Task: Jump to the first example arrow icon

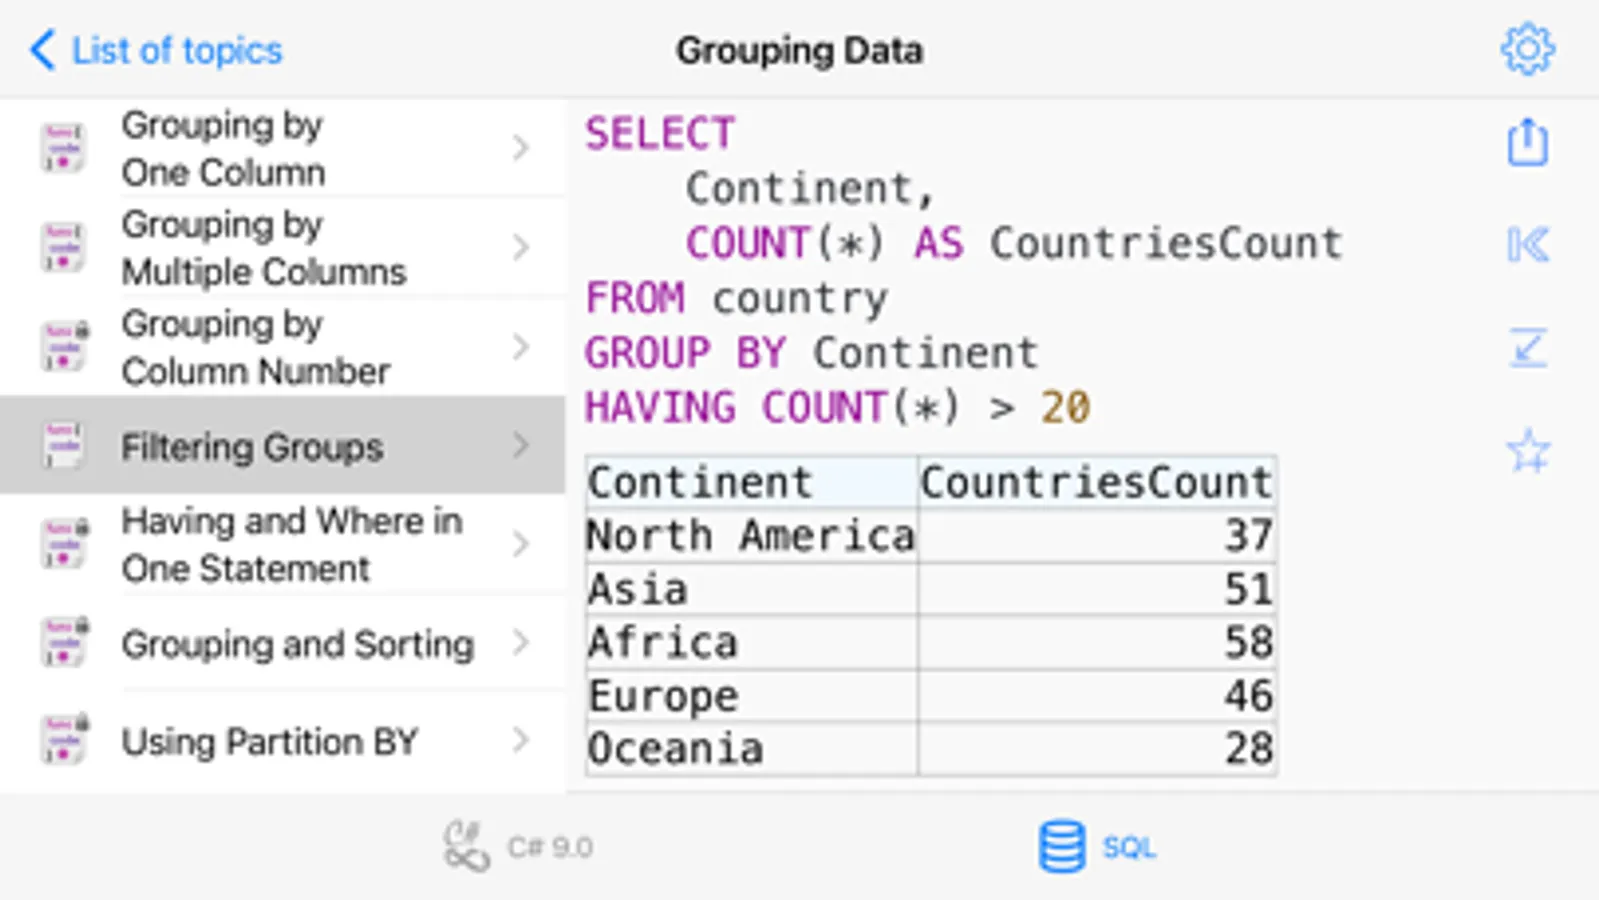Action: point(1527,245)
